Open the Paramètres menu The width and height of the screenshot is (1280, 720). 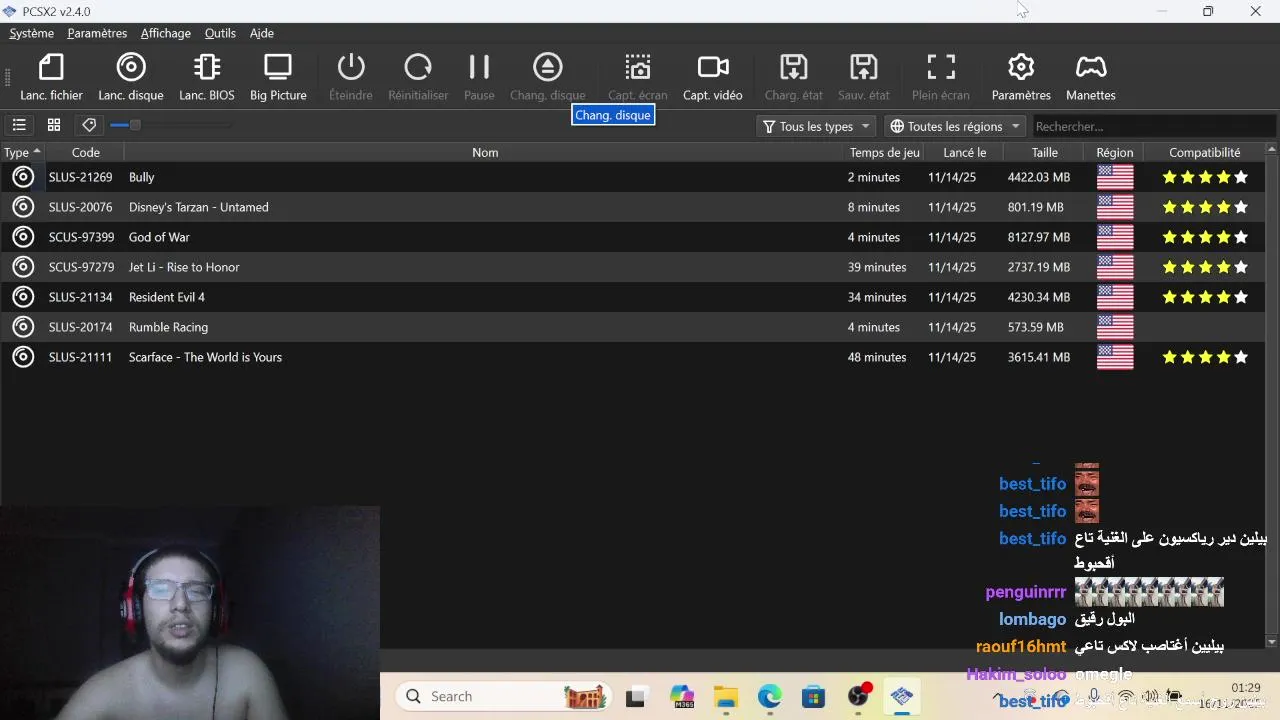[97, 33]
